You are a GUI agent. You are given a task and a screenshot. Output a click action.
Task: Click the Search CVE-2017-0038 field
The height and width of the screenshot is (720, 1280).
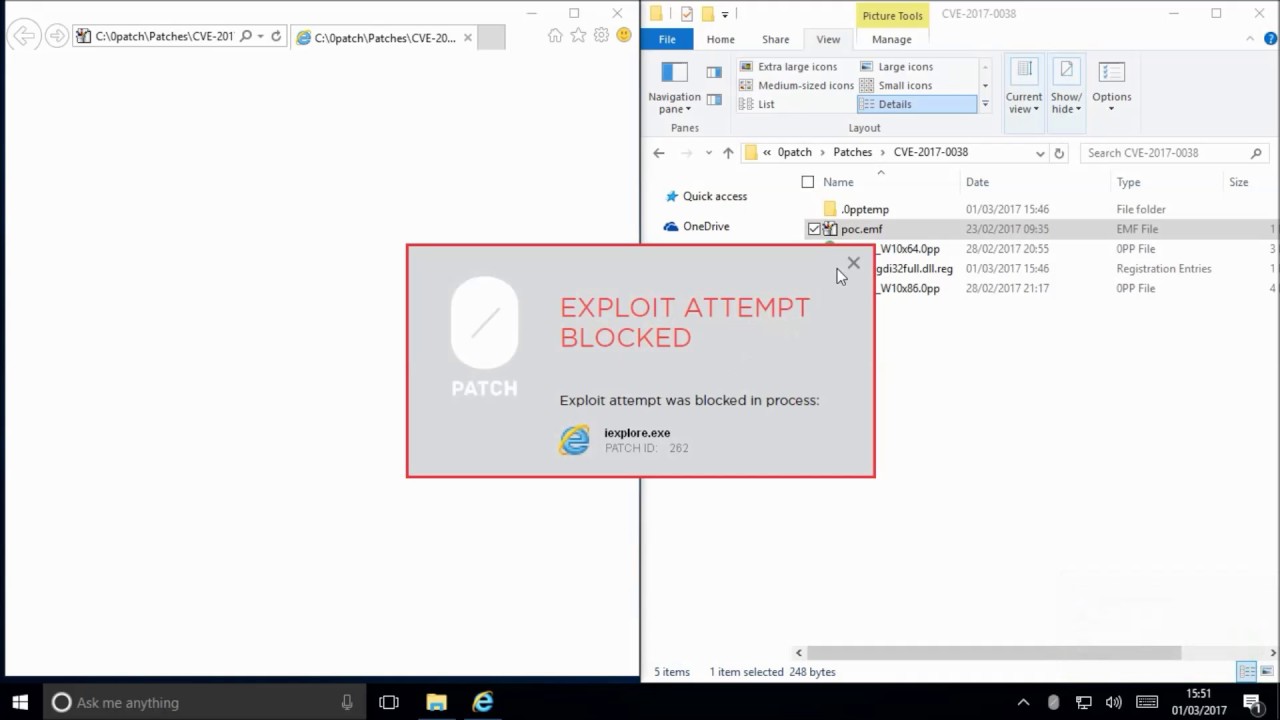(x=1165, y=153)
